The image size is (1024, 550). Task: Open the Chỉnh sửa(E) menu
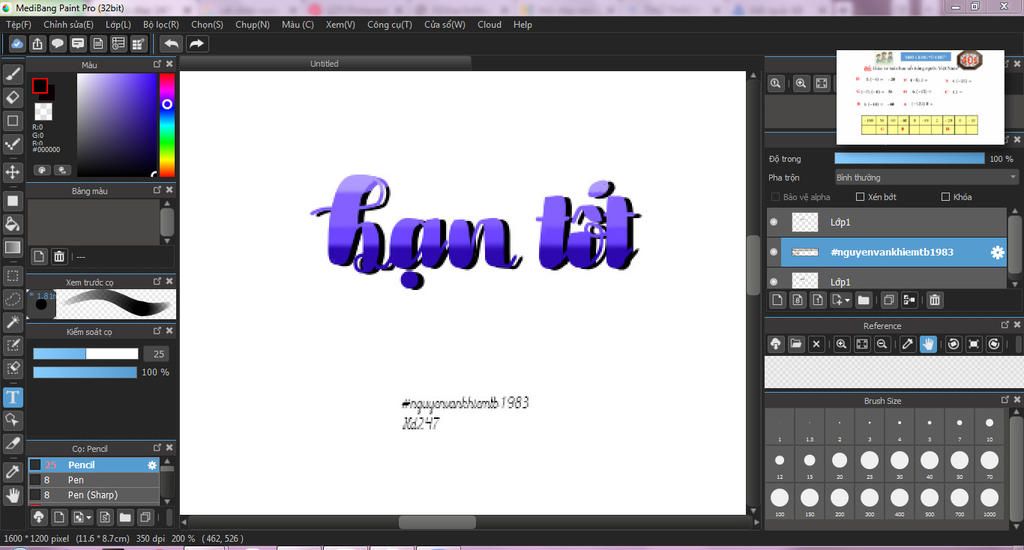tap(68, 24)
